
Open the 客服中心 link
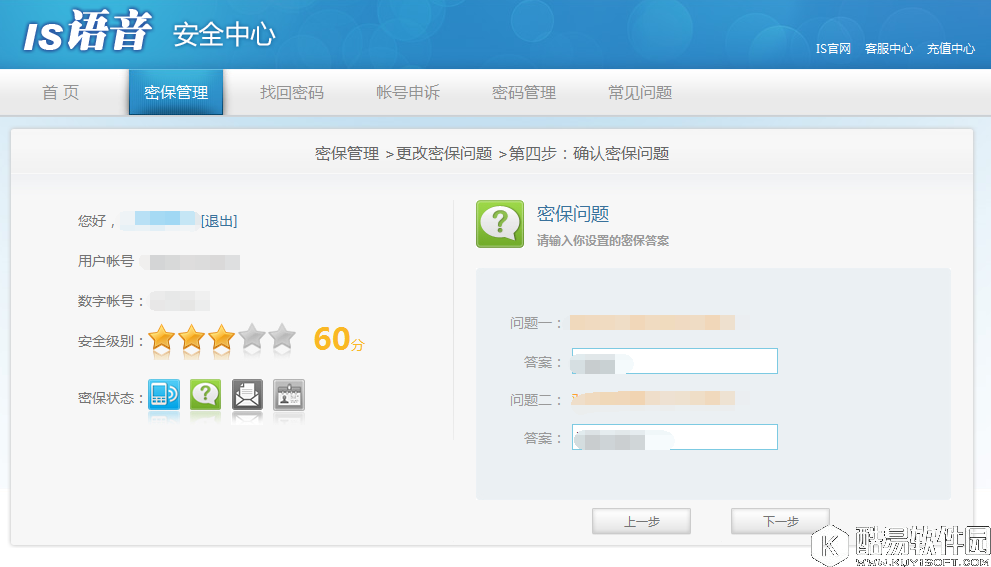(x=889, y=49)
